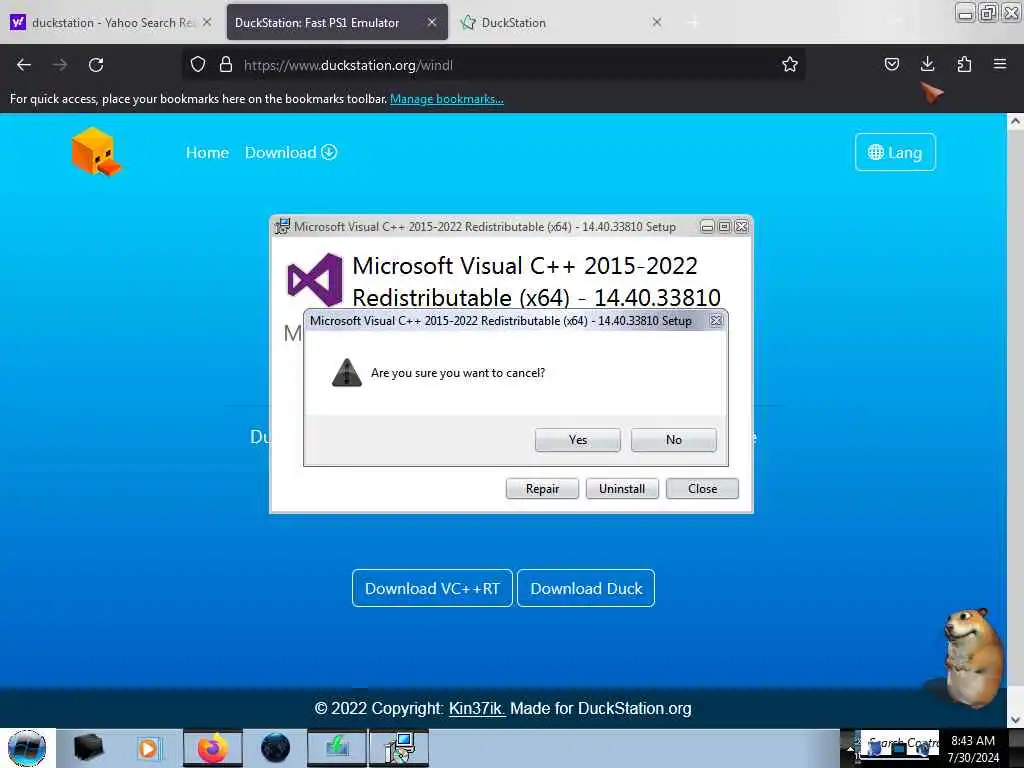Open the browser Downloads panel
The height and width of the screenshot is (768, 1024).
coord(927,65)
